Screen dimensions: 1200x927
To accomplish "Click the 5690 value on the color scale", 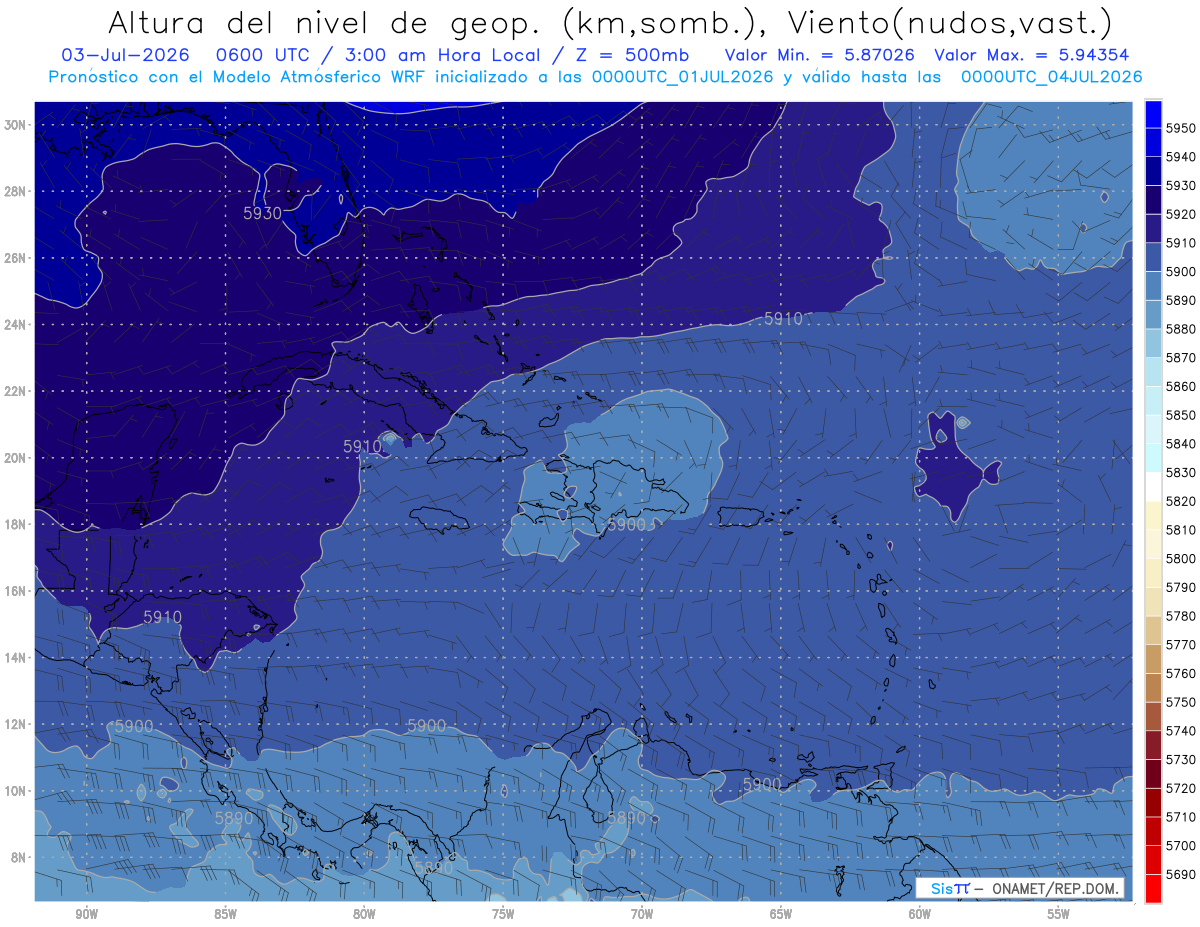I will pos(1180,874).
